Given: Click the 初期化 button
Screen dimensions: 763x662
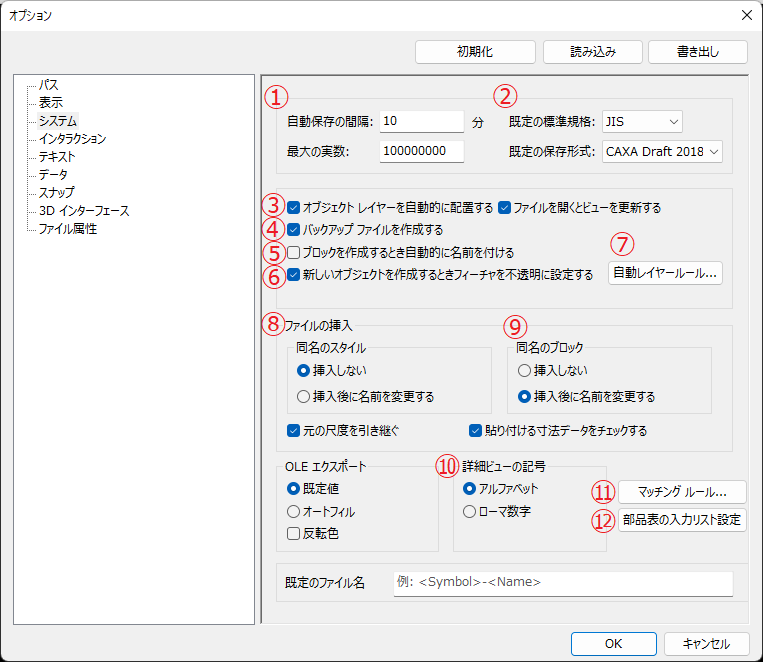Looking at the screenshot, I should point(475,52).
